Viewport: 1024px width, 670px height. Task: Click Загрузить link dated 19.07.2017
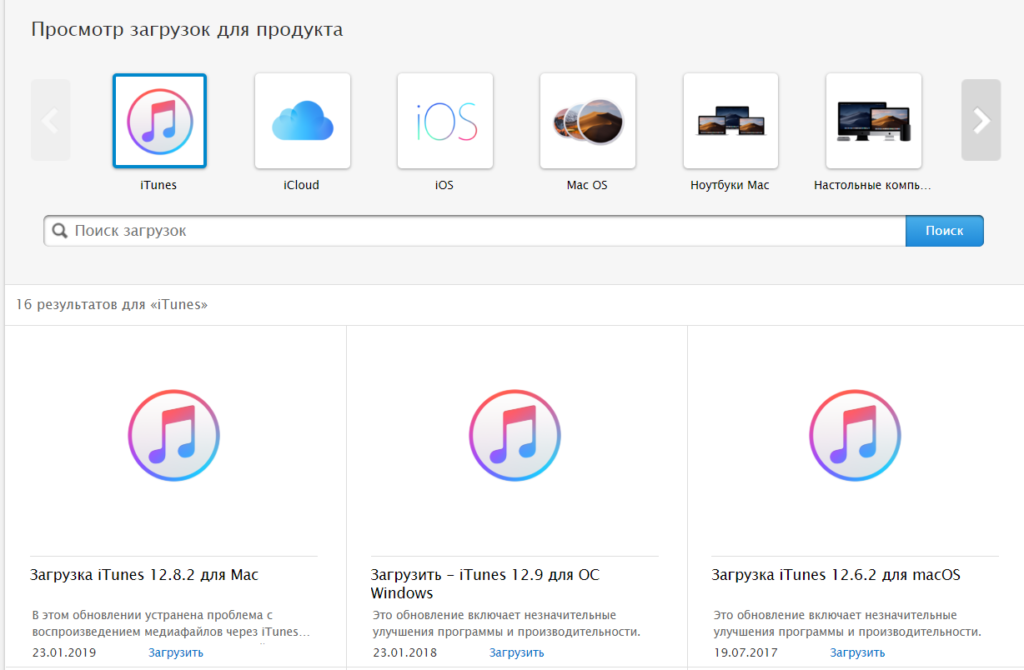coord(857,652)
